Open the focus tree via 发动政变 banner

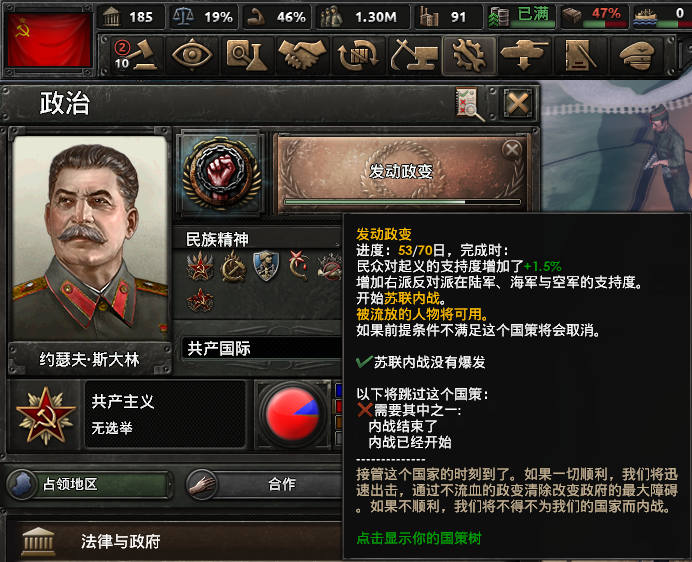(x=401, y=174)
